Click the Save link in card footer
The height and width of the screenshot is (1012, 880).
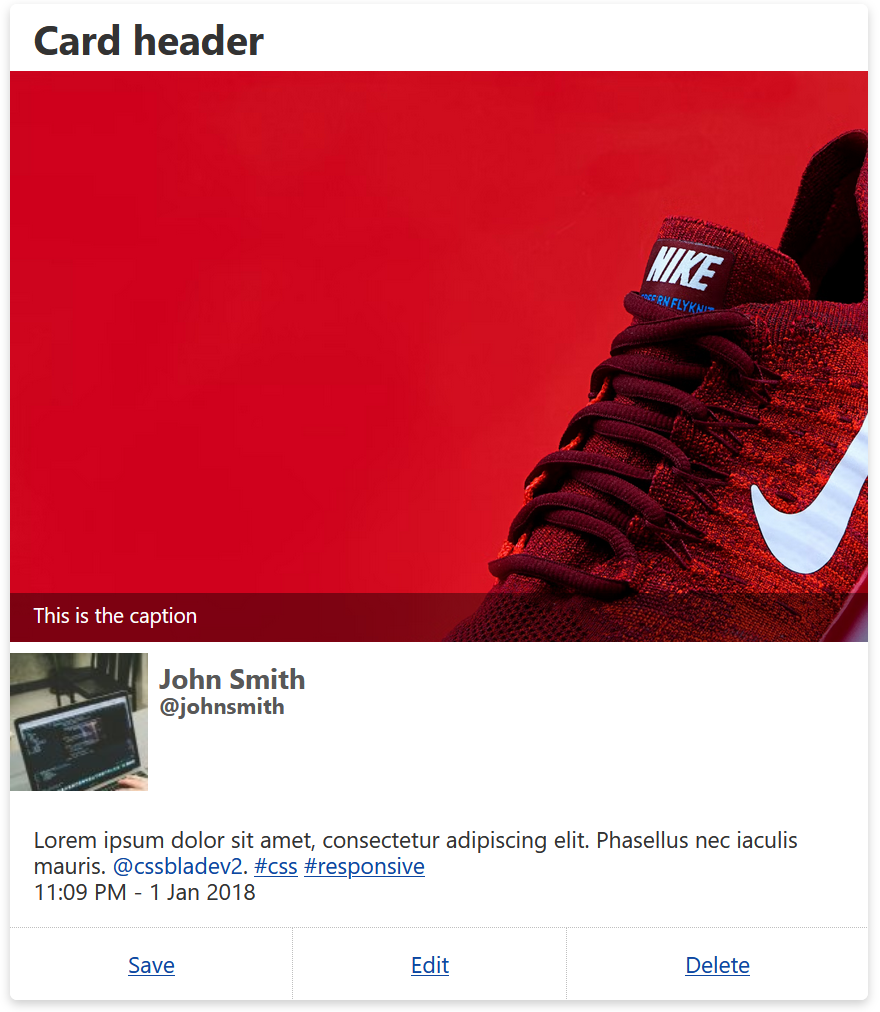[x=151, y=966]
